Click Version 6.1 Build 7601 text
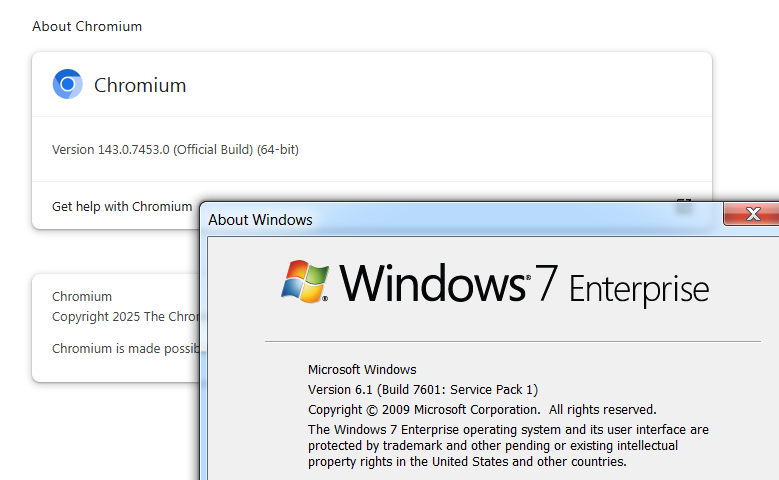The width and height of the screenshot is (779, 480). [x=423, y=390]
